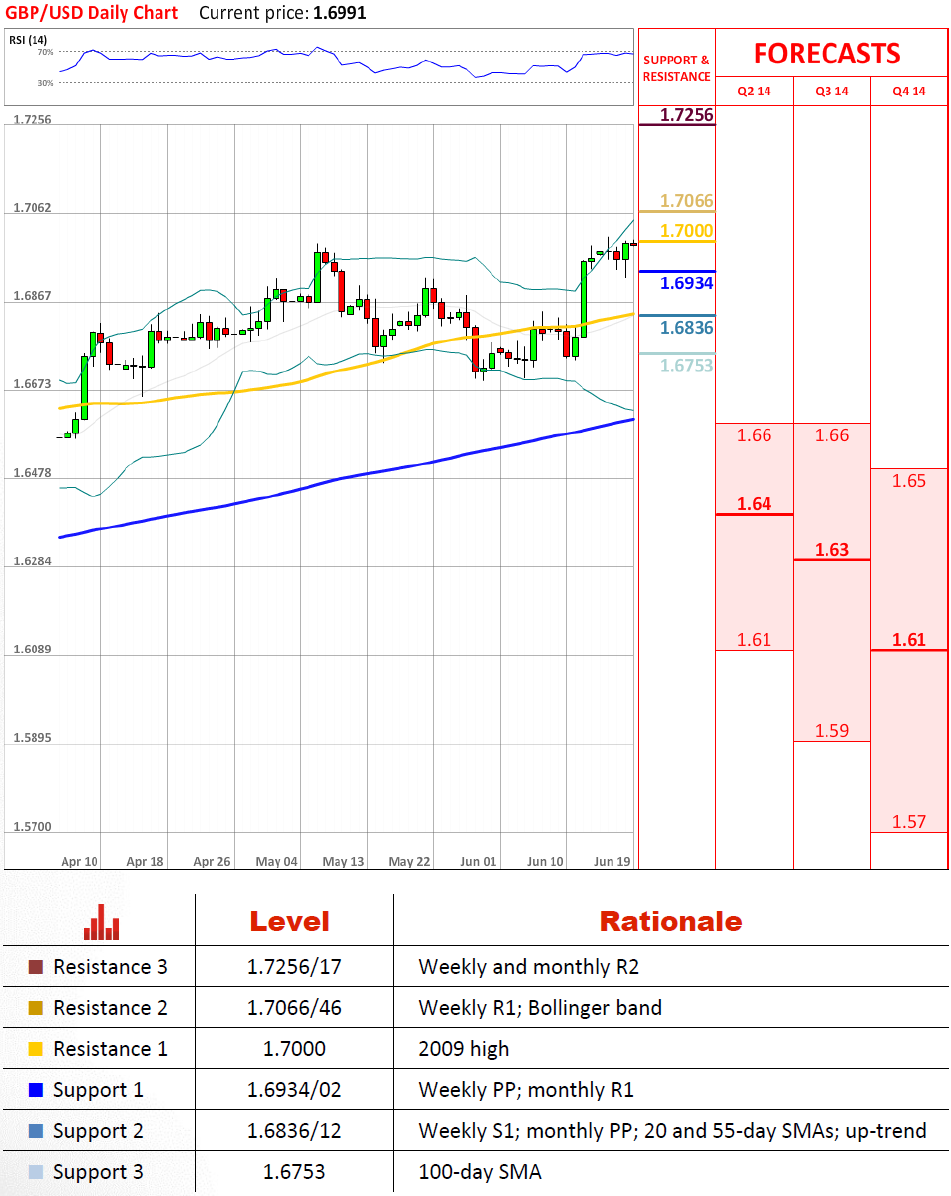Click the Q4 14 upper forecast 1.65
This screenshot has width=951, height=1196.
tap(909, 481)
